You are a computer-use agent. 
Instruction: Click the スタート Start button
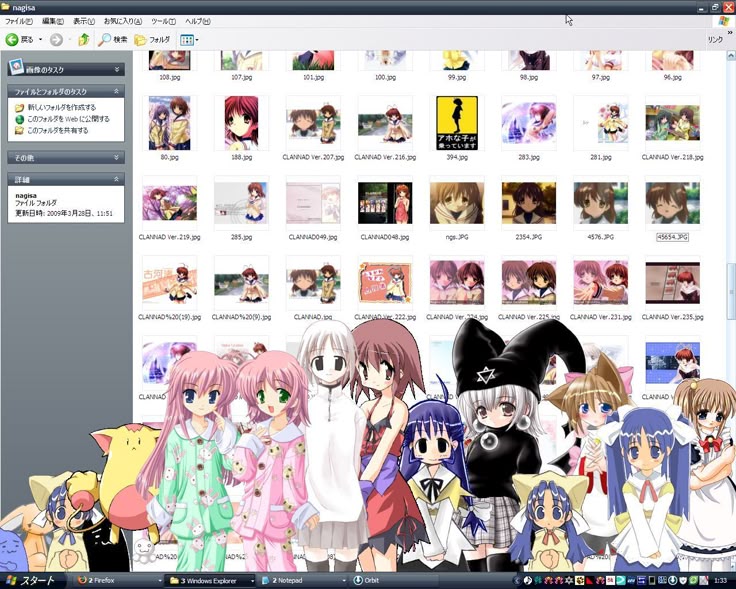tap(31, 580)
